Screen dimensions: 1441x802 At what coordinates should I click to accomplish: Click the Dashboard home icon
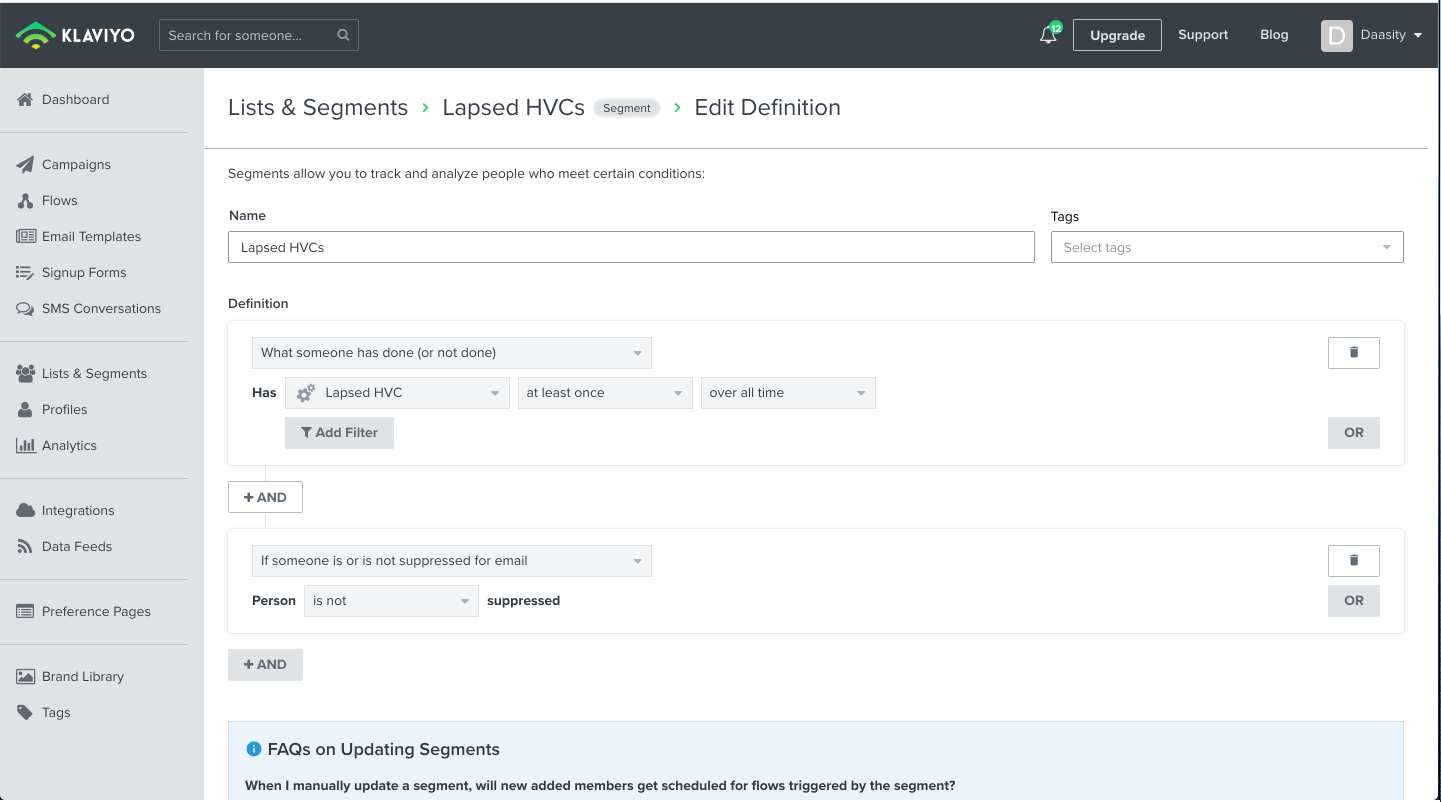click(x=25, y=100)
